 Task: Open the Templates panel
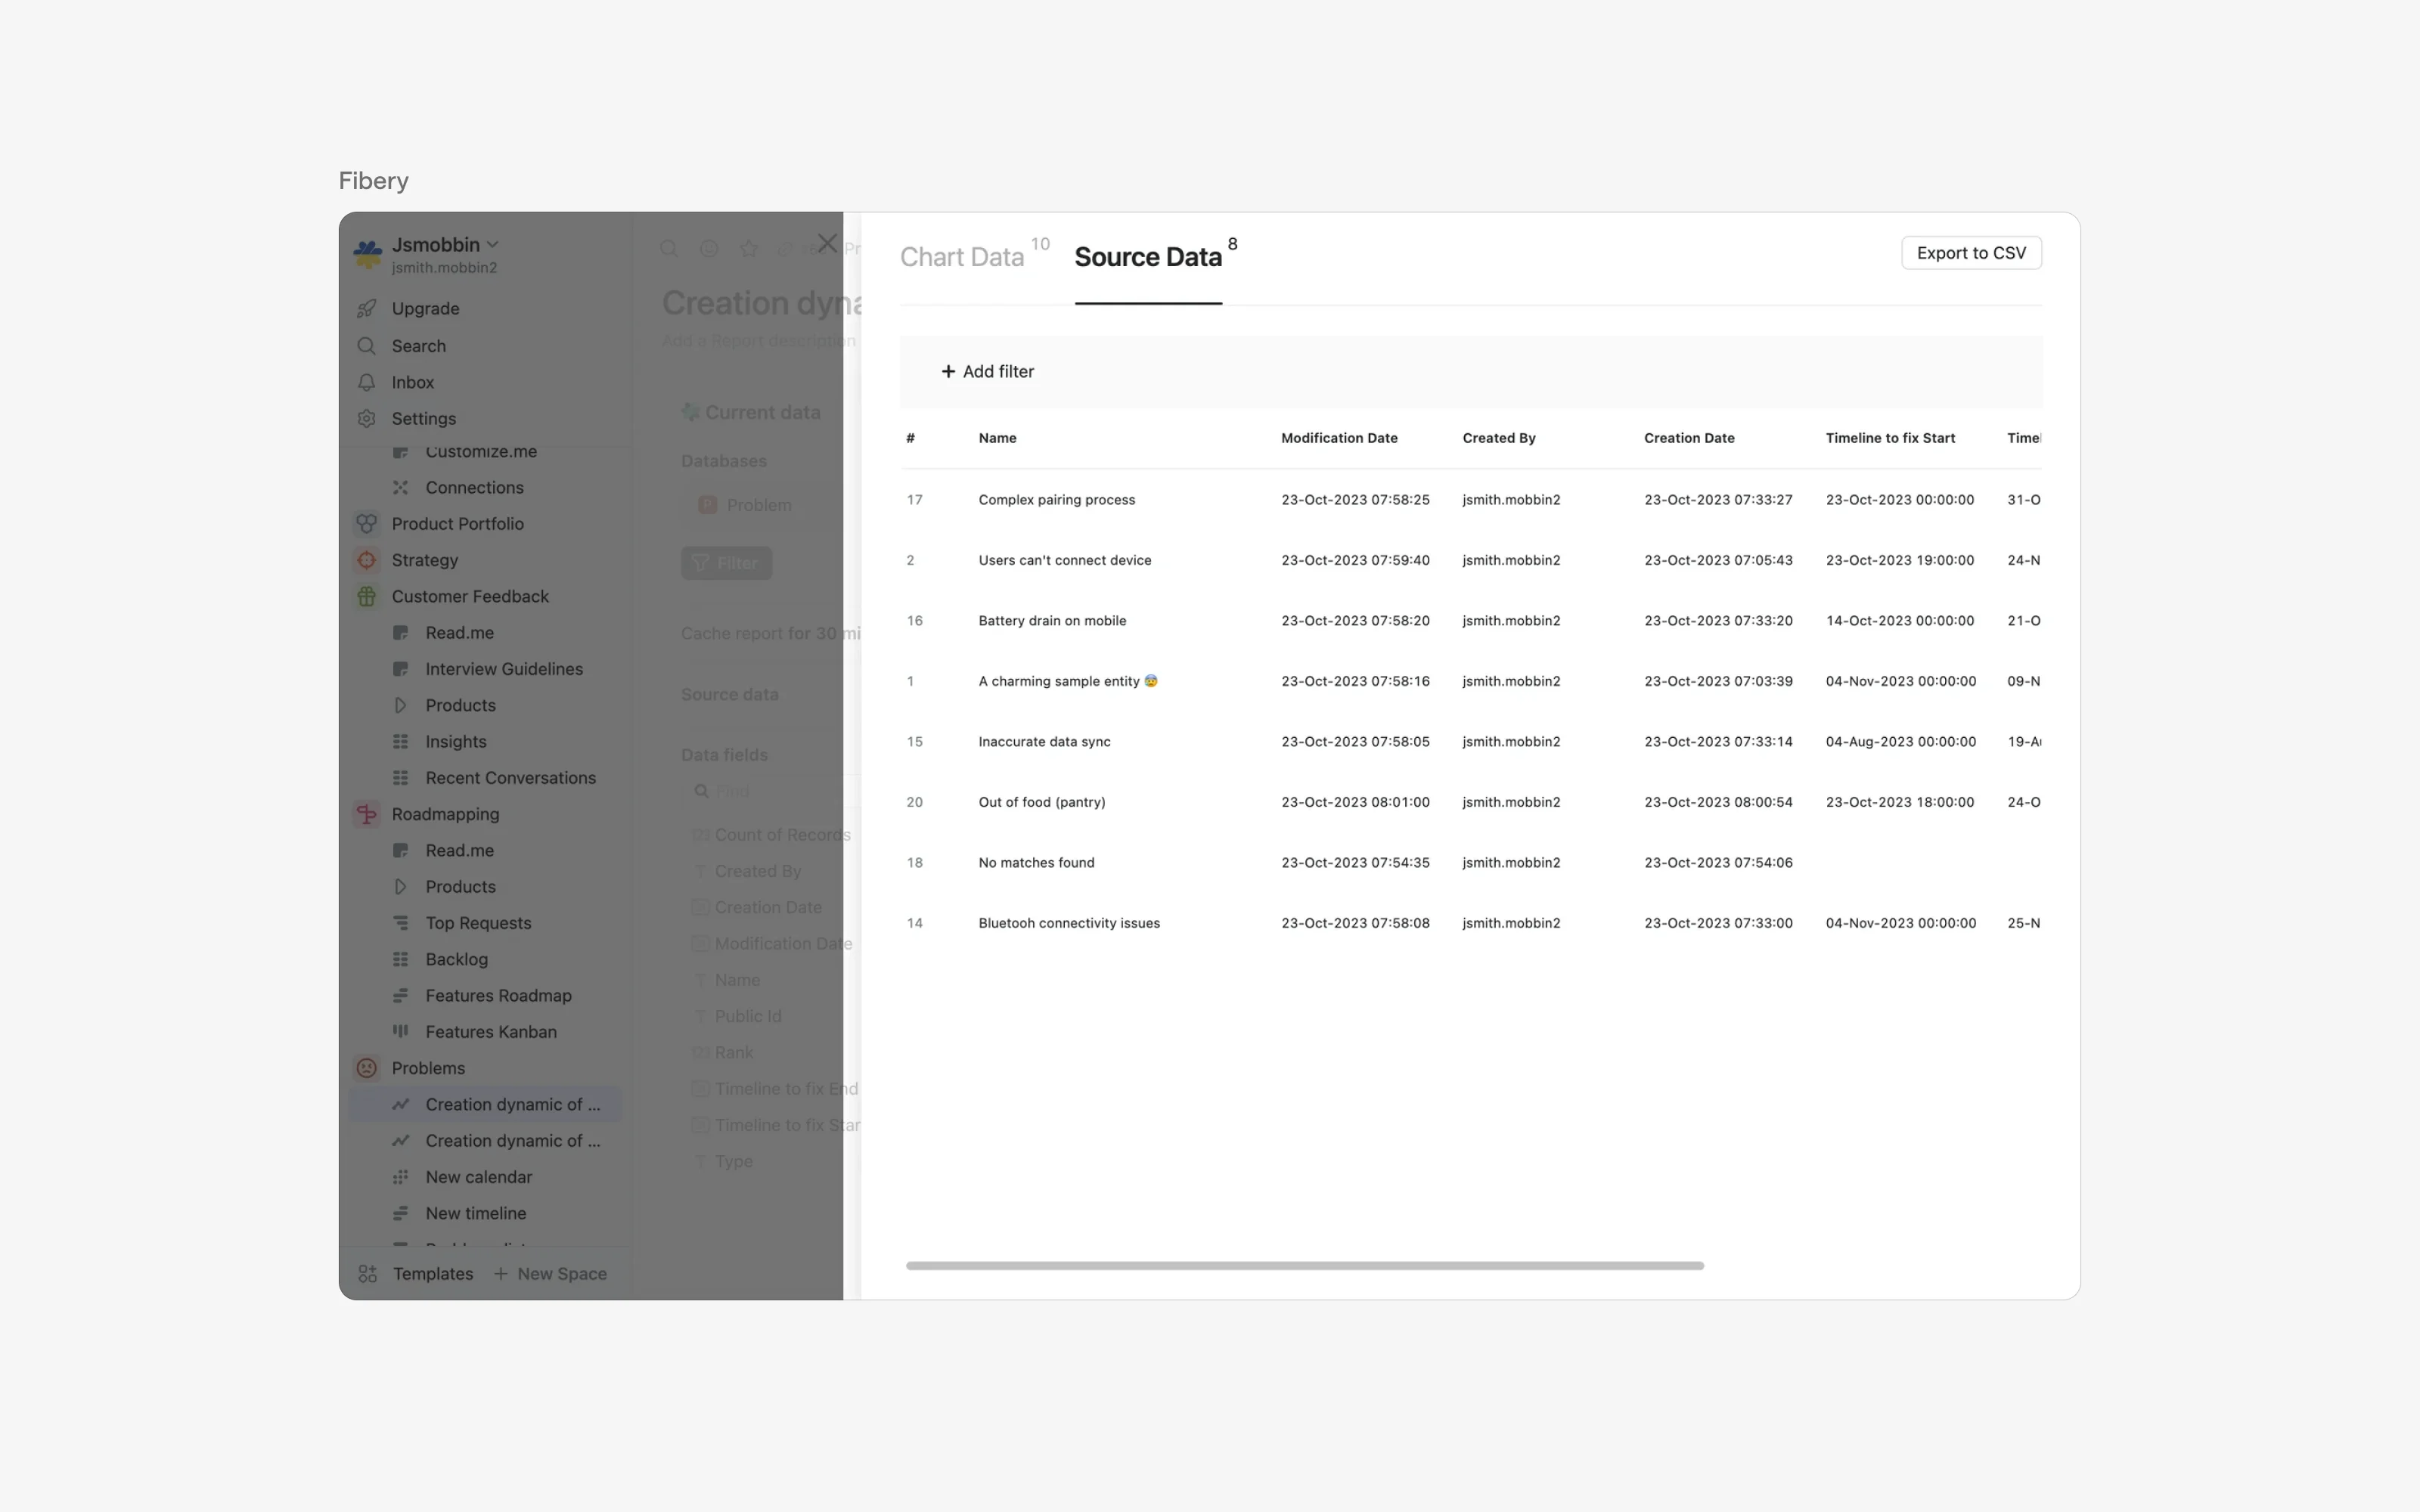click(x=430, y=1273)
